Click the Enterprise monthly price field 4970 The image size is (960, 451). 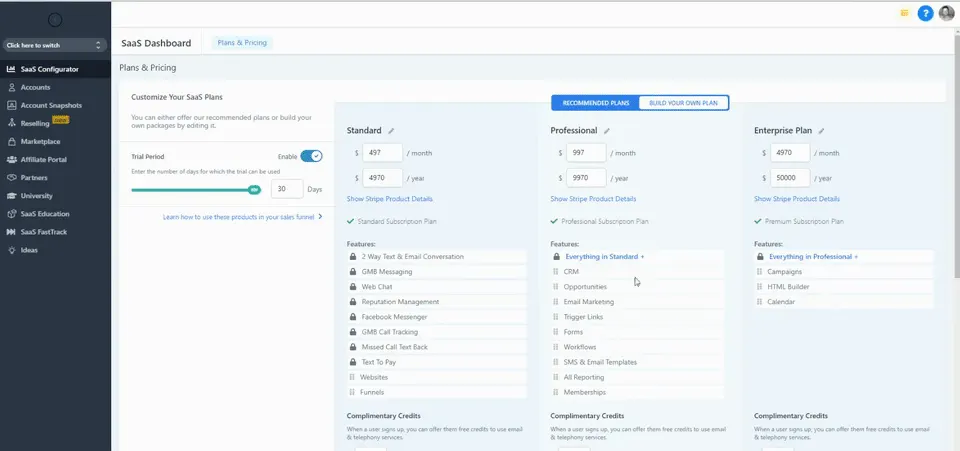790,153
